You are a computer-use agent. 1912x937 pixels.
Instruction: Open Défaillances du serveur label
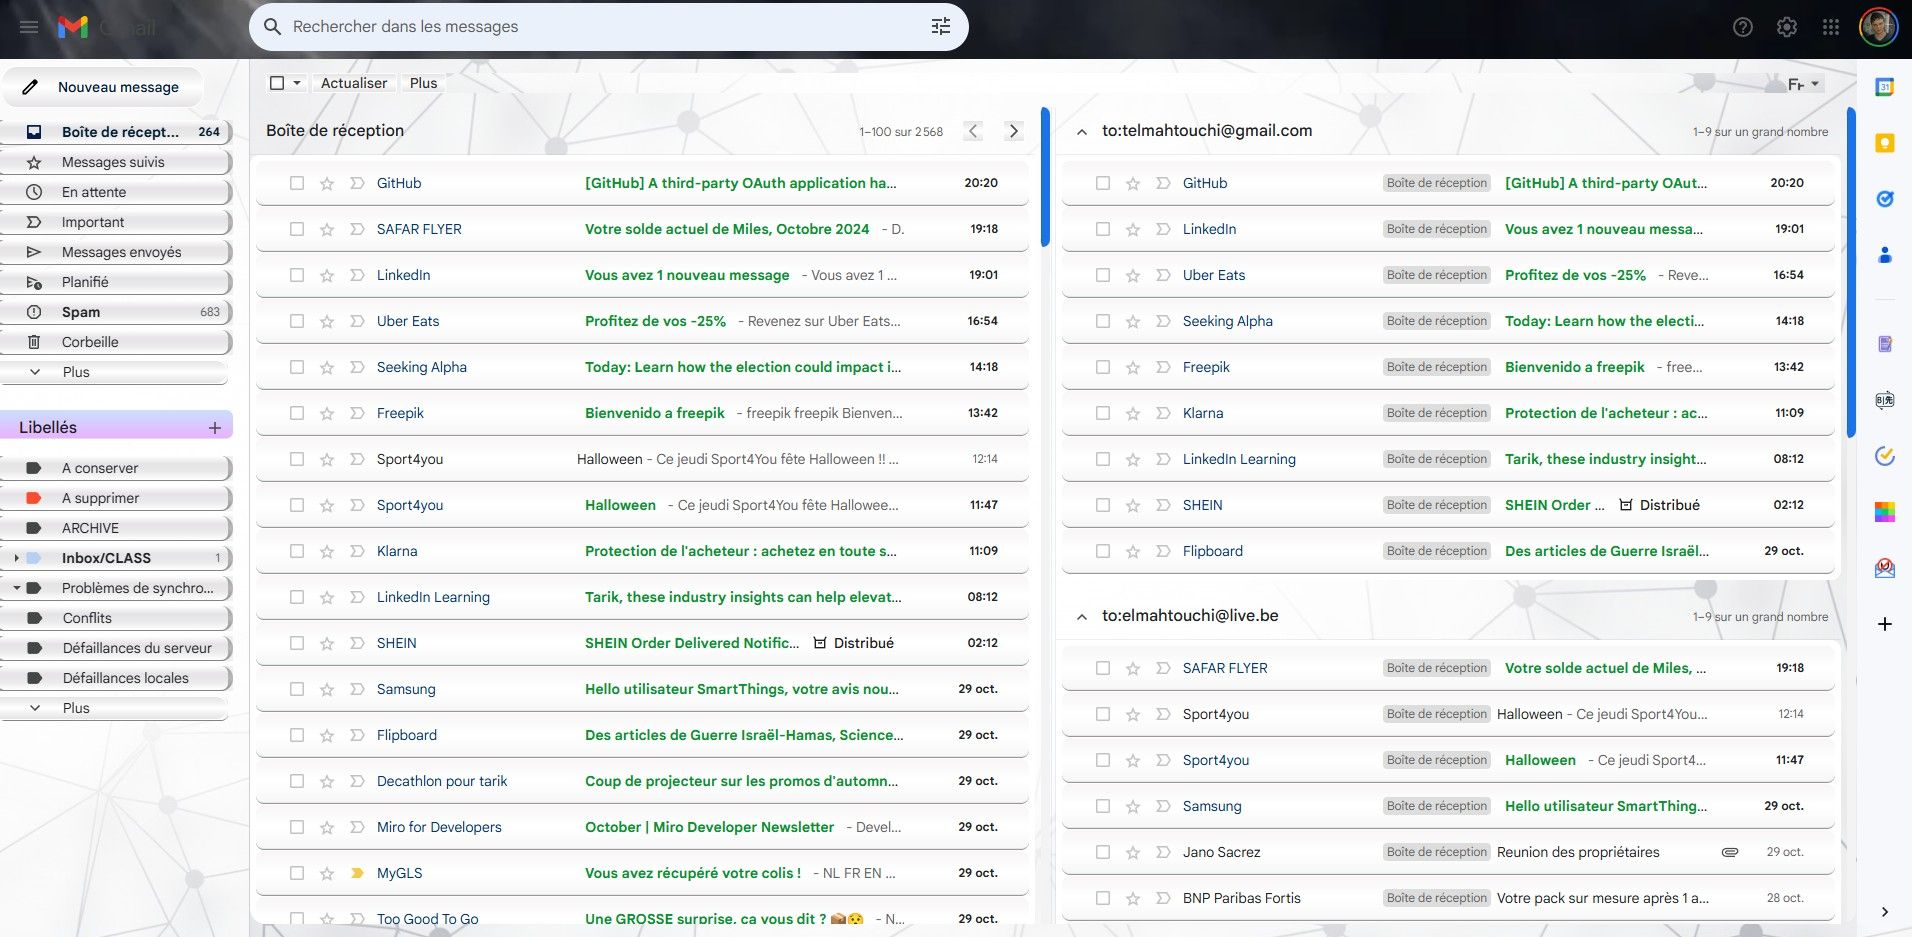point(117,648)
